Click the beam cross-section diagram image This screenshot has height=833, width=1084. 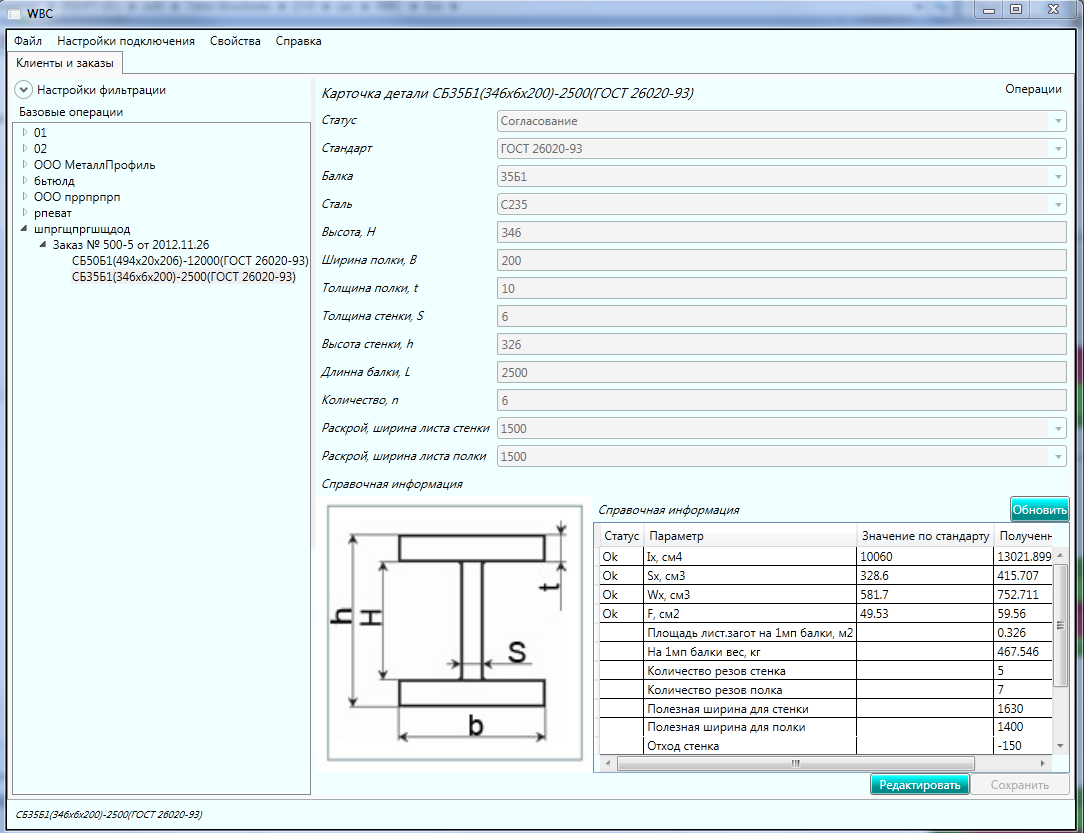coord(455,633)
